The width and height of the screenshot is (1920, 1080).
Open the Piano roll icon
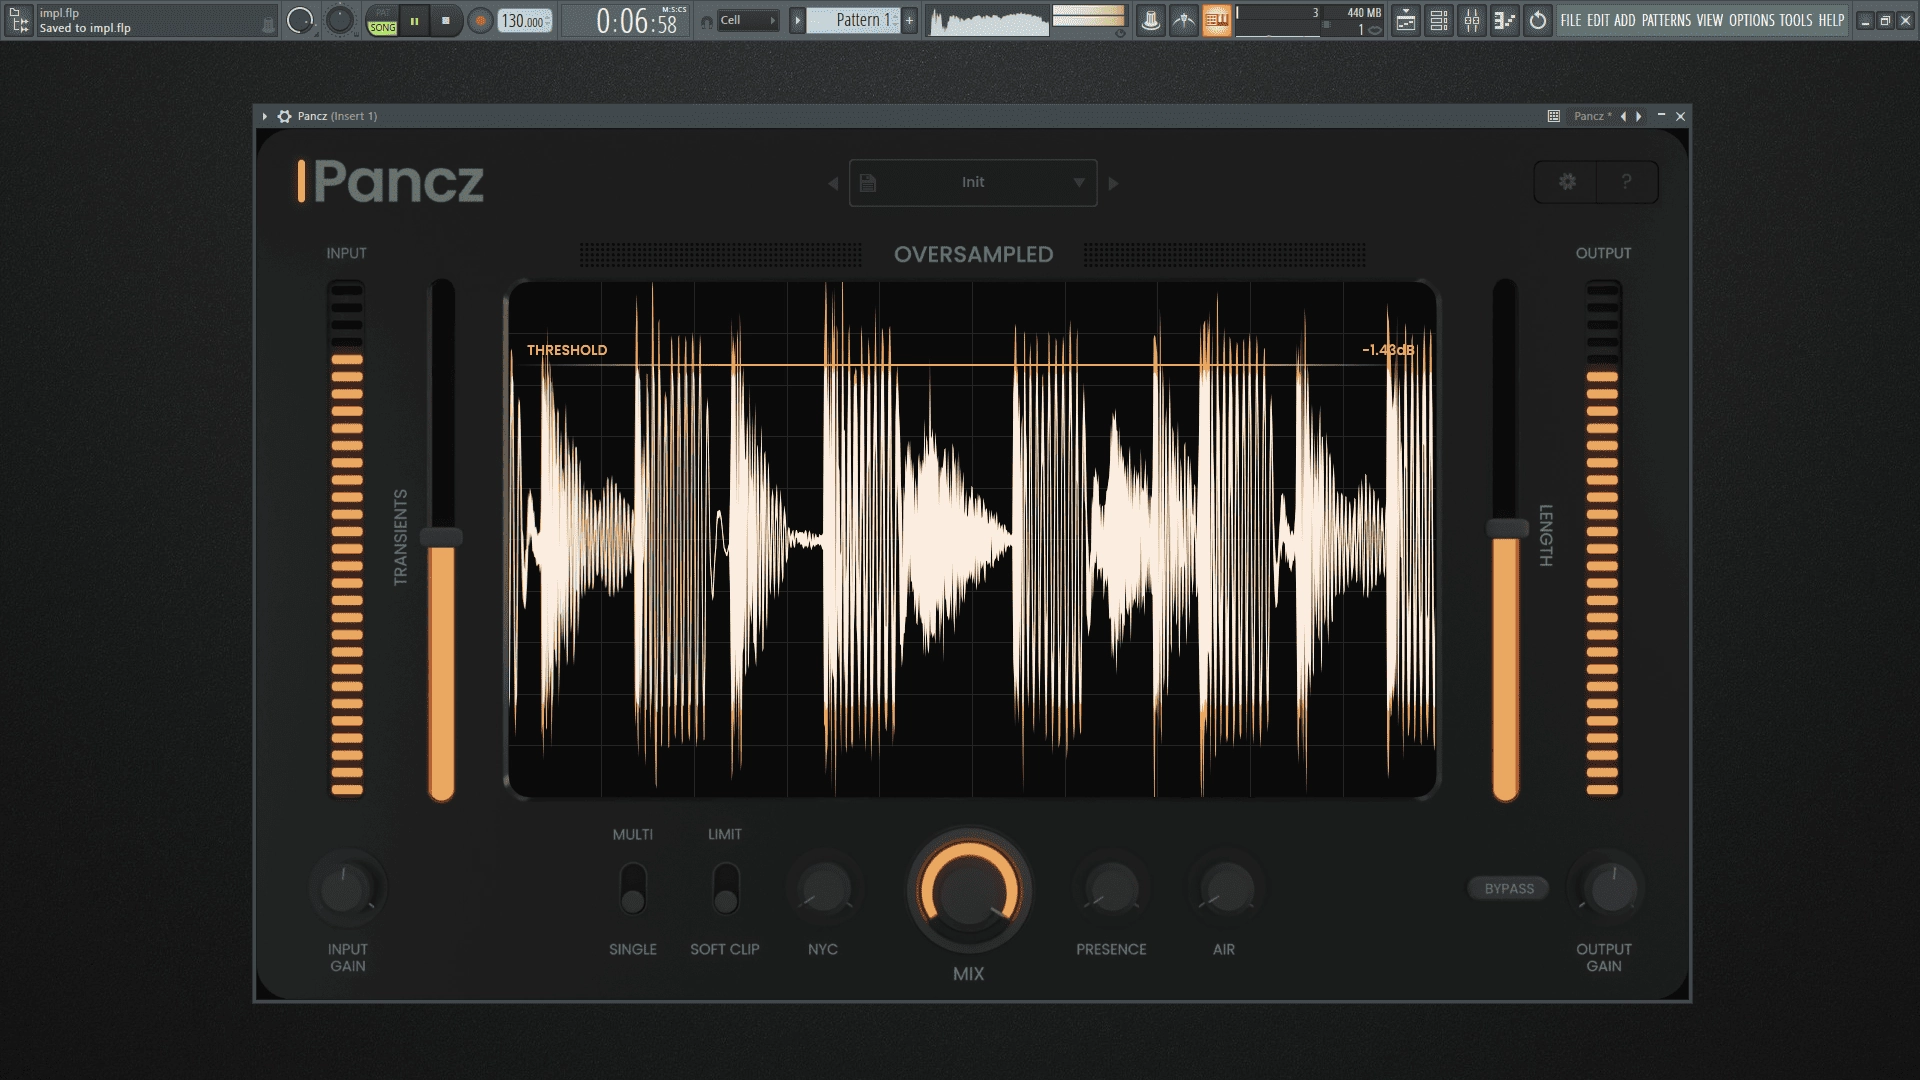1504,20
